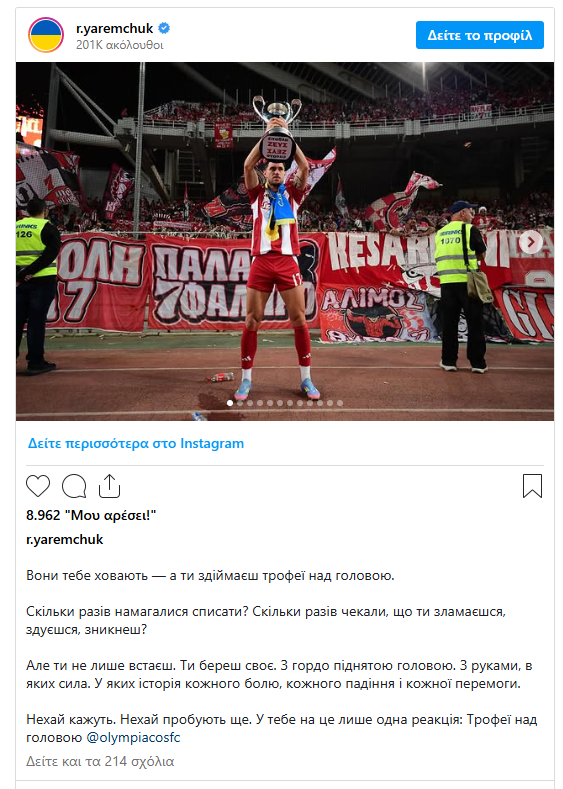Screen dimensions: 563x789
Task: Click the @olympiacosfc mention
Action: [133, 738]
